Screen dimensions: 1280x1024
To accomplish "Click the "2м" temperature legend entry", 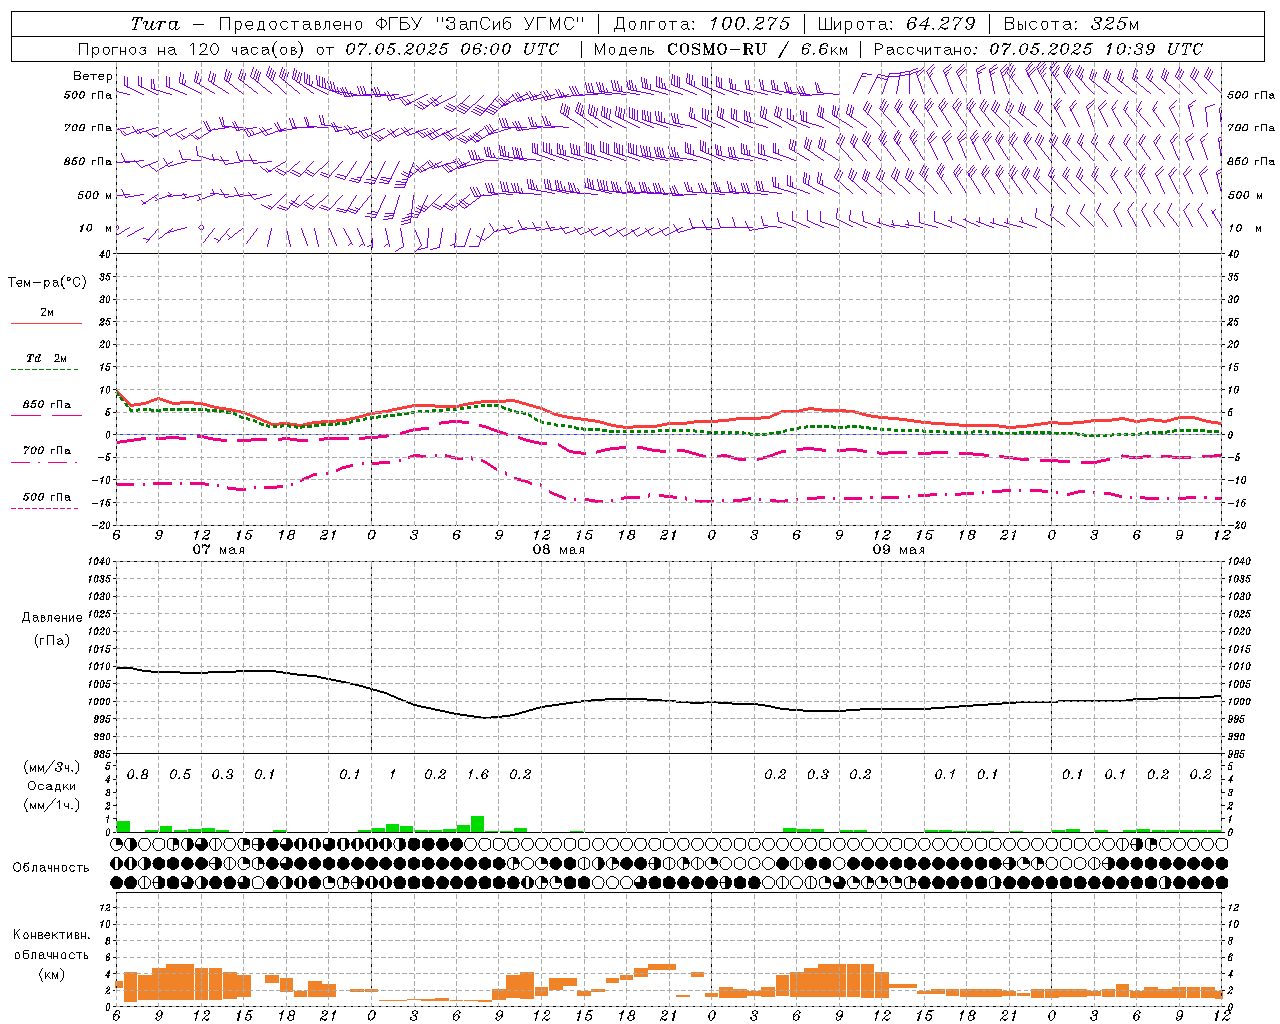I will 47,313.
